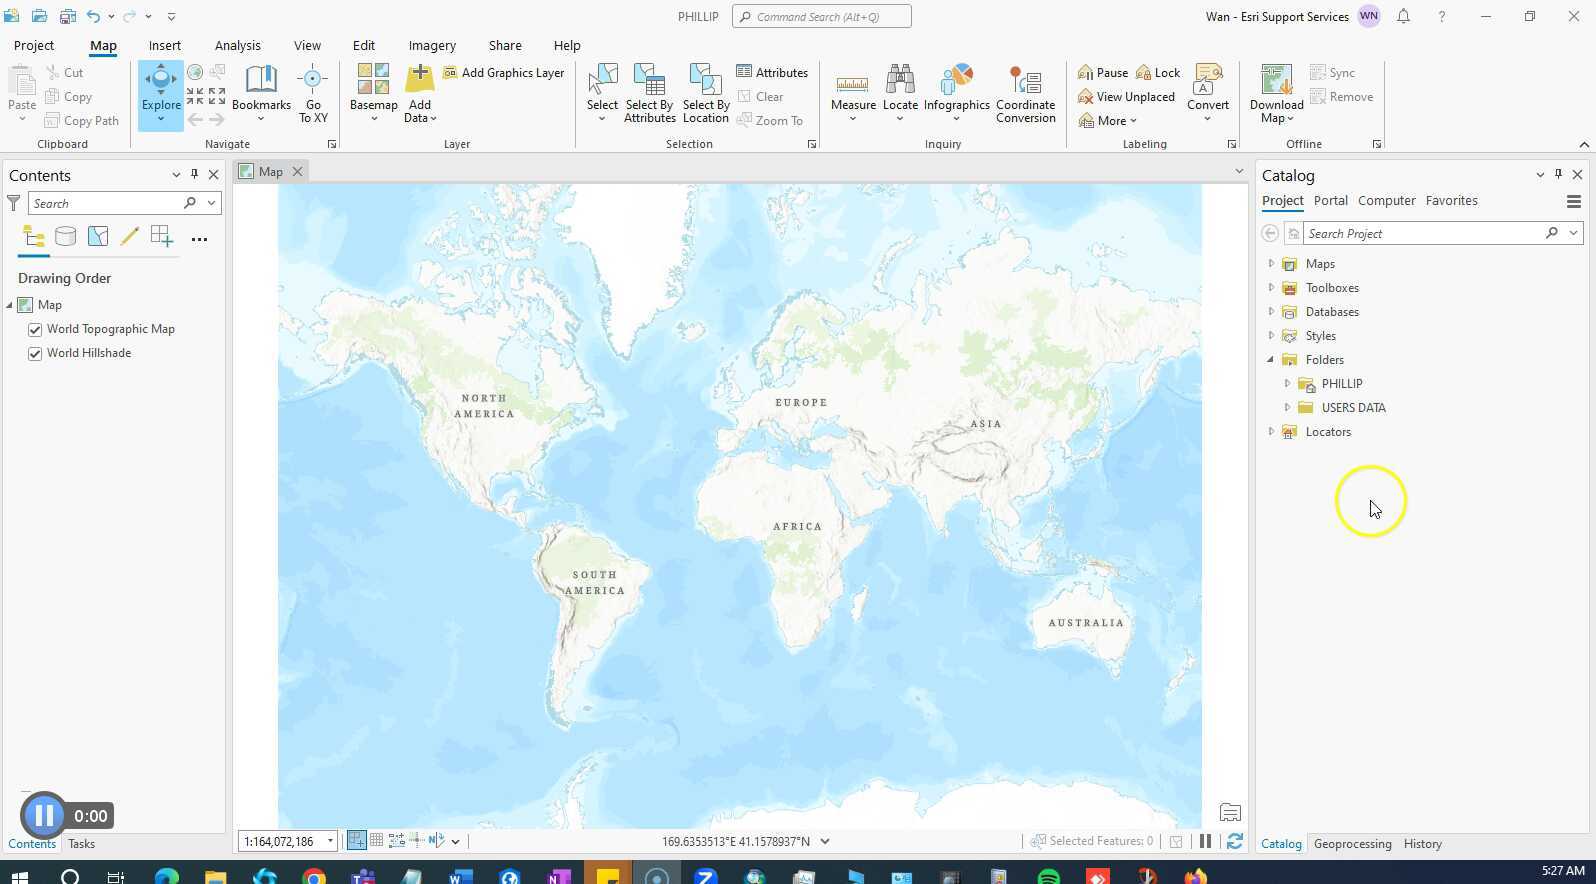Click the Attributes button
Screen dimensions: 1596x884
point(772,73)
